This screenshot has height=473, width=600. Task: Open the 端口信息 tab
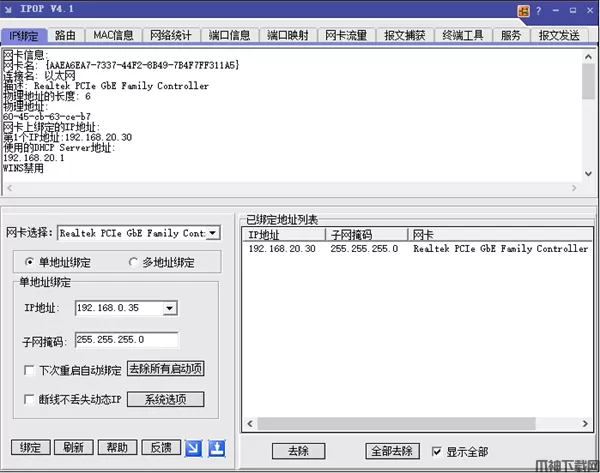point(229,36)
